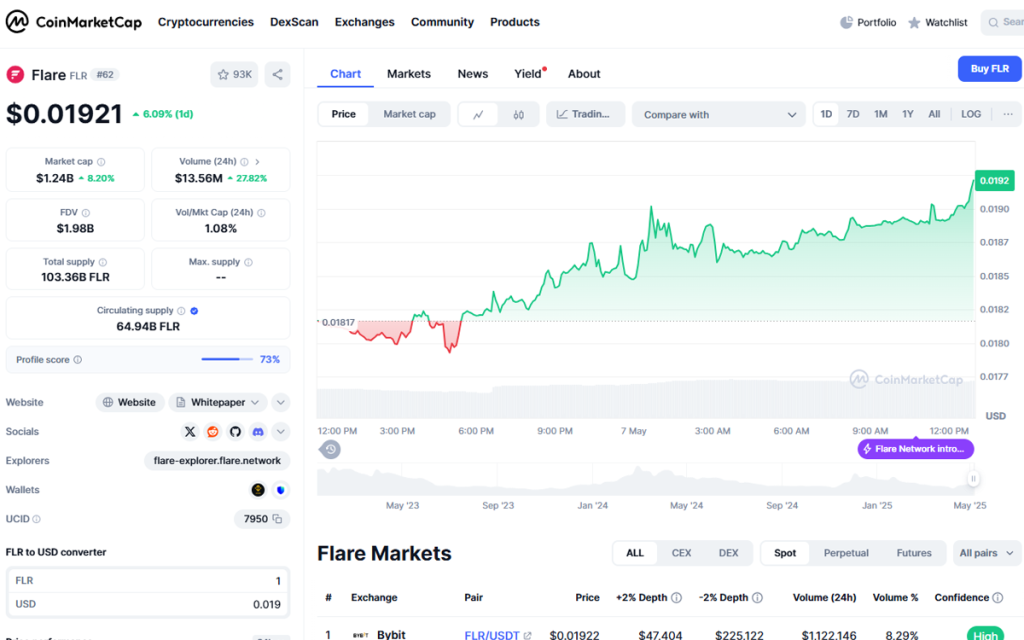This screenshot has height=640, width=1024.
Task: Open chart more options ellipsis
Action: (x=1008, y=114)
